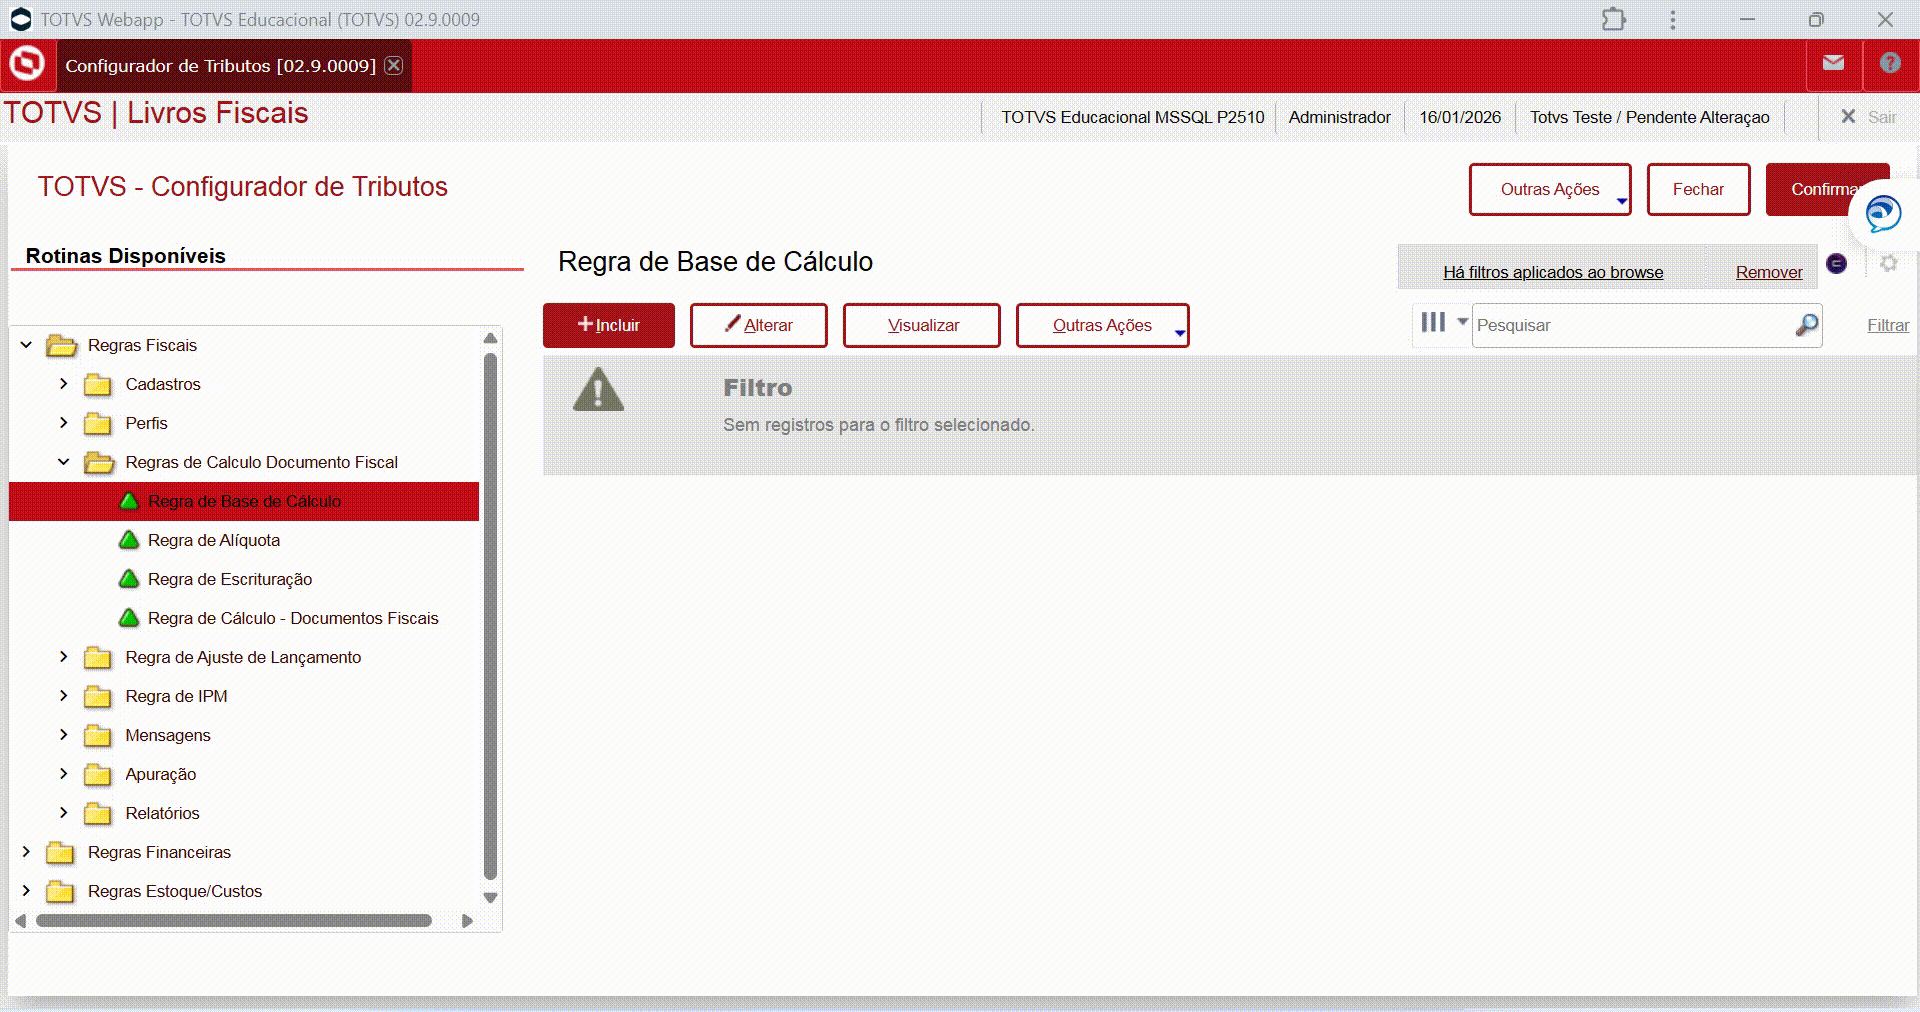This screenshot has width=1920, height=1012.
Task: Click the Cadastros folder icon
Action: 97,385
